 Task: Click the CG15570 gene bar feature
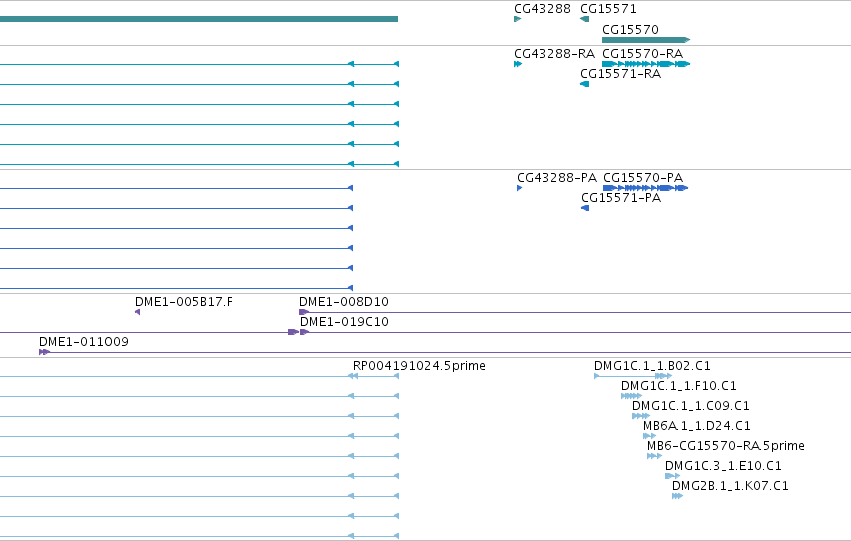click(646, 40)
